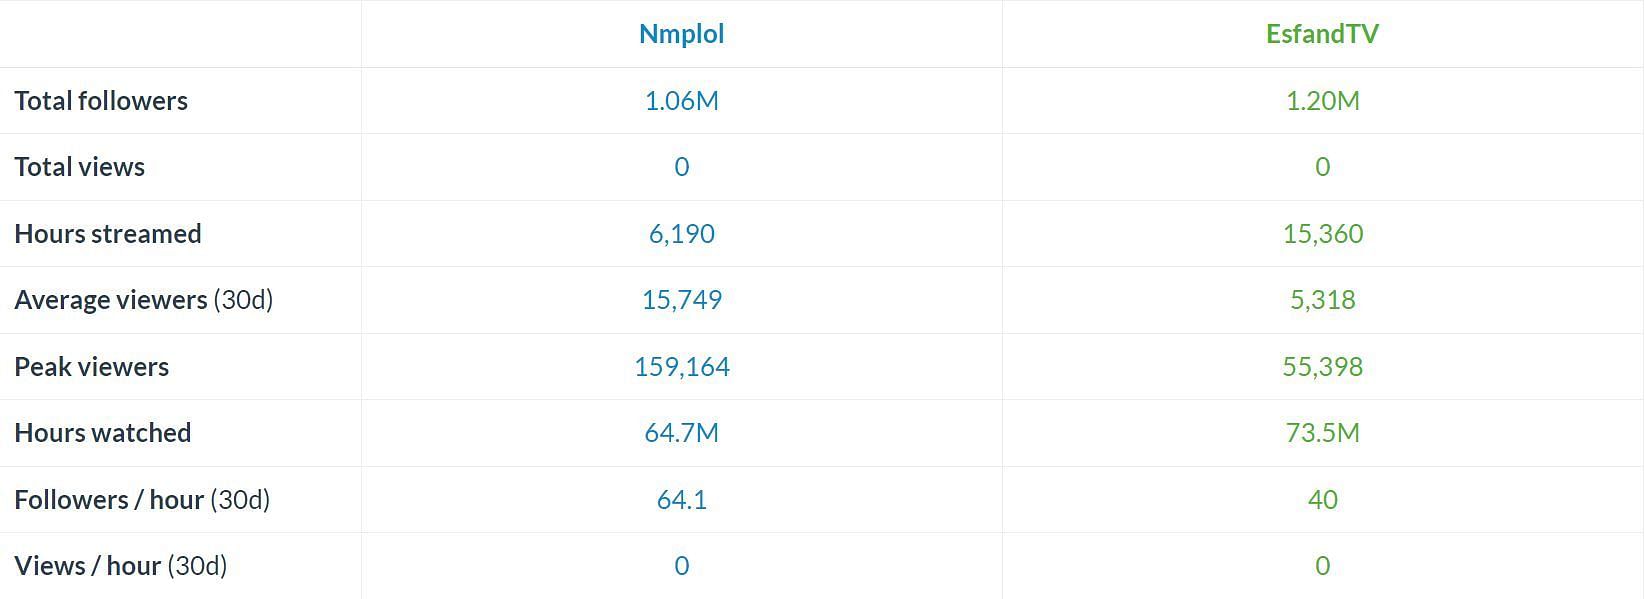1645x599 pixels.
Task: Click the Hours watched row label
Action: click(103, 433)
